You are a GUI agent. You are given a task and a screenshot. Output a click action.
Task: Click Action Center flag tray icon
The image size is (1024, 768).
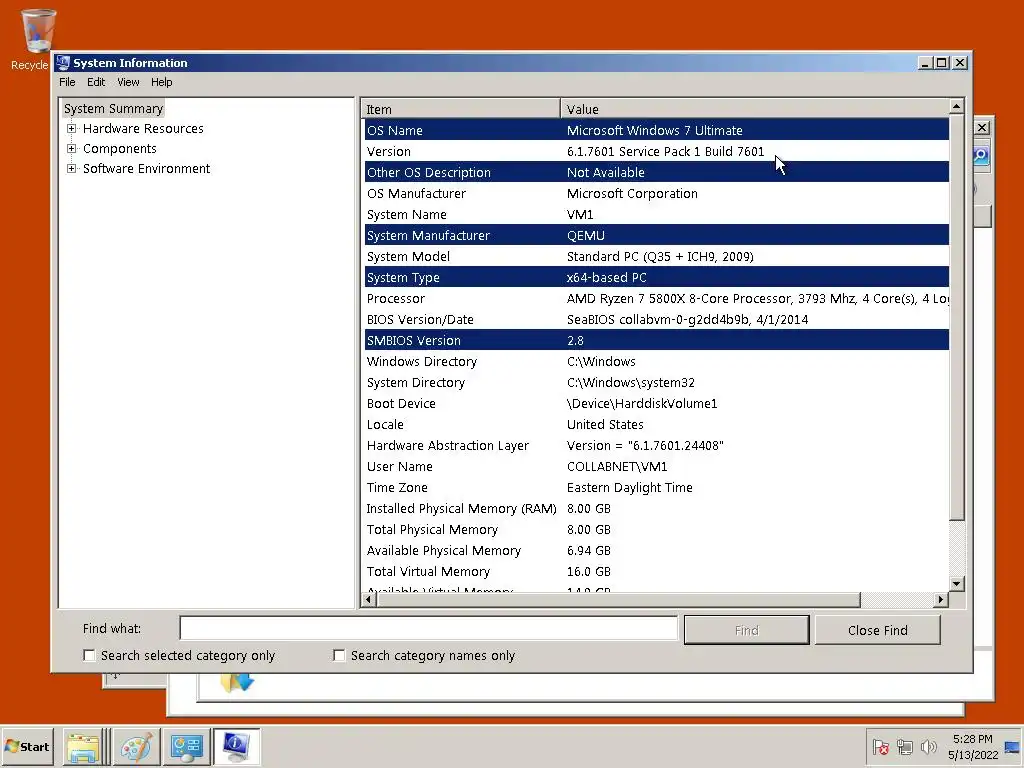point(880,747)
